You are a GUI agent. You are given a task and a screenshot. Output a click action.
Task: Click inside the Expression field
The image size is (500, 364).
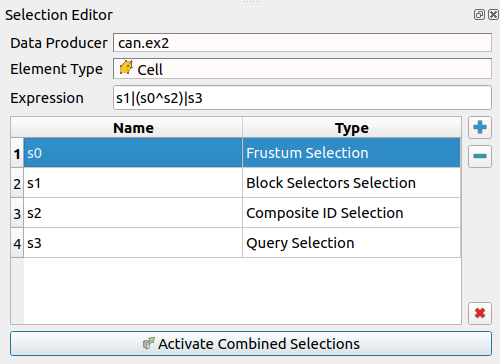coord(302,98)
